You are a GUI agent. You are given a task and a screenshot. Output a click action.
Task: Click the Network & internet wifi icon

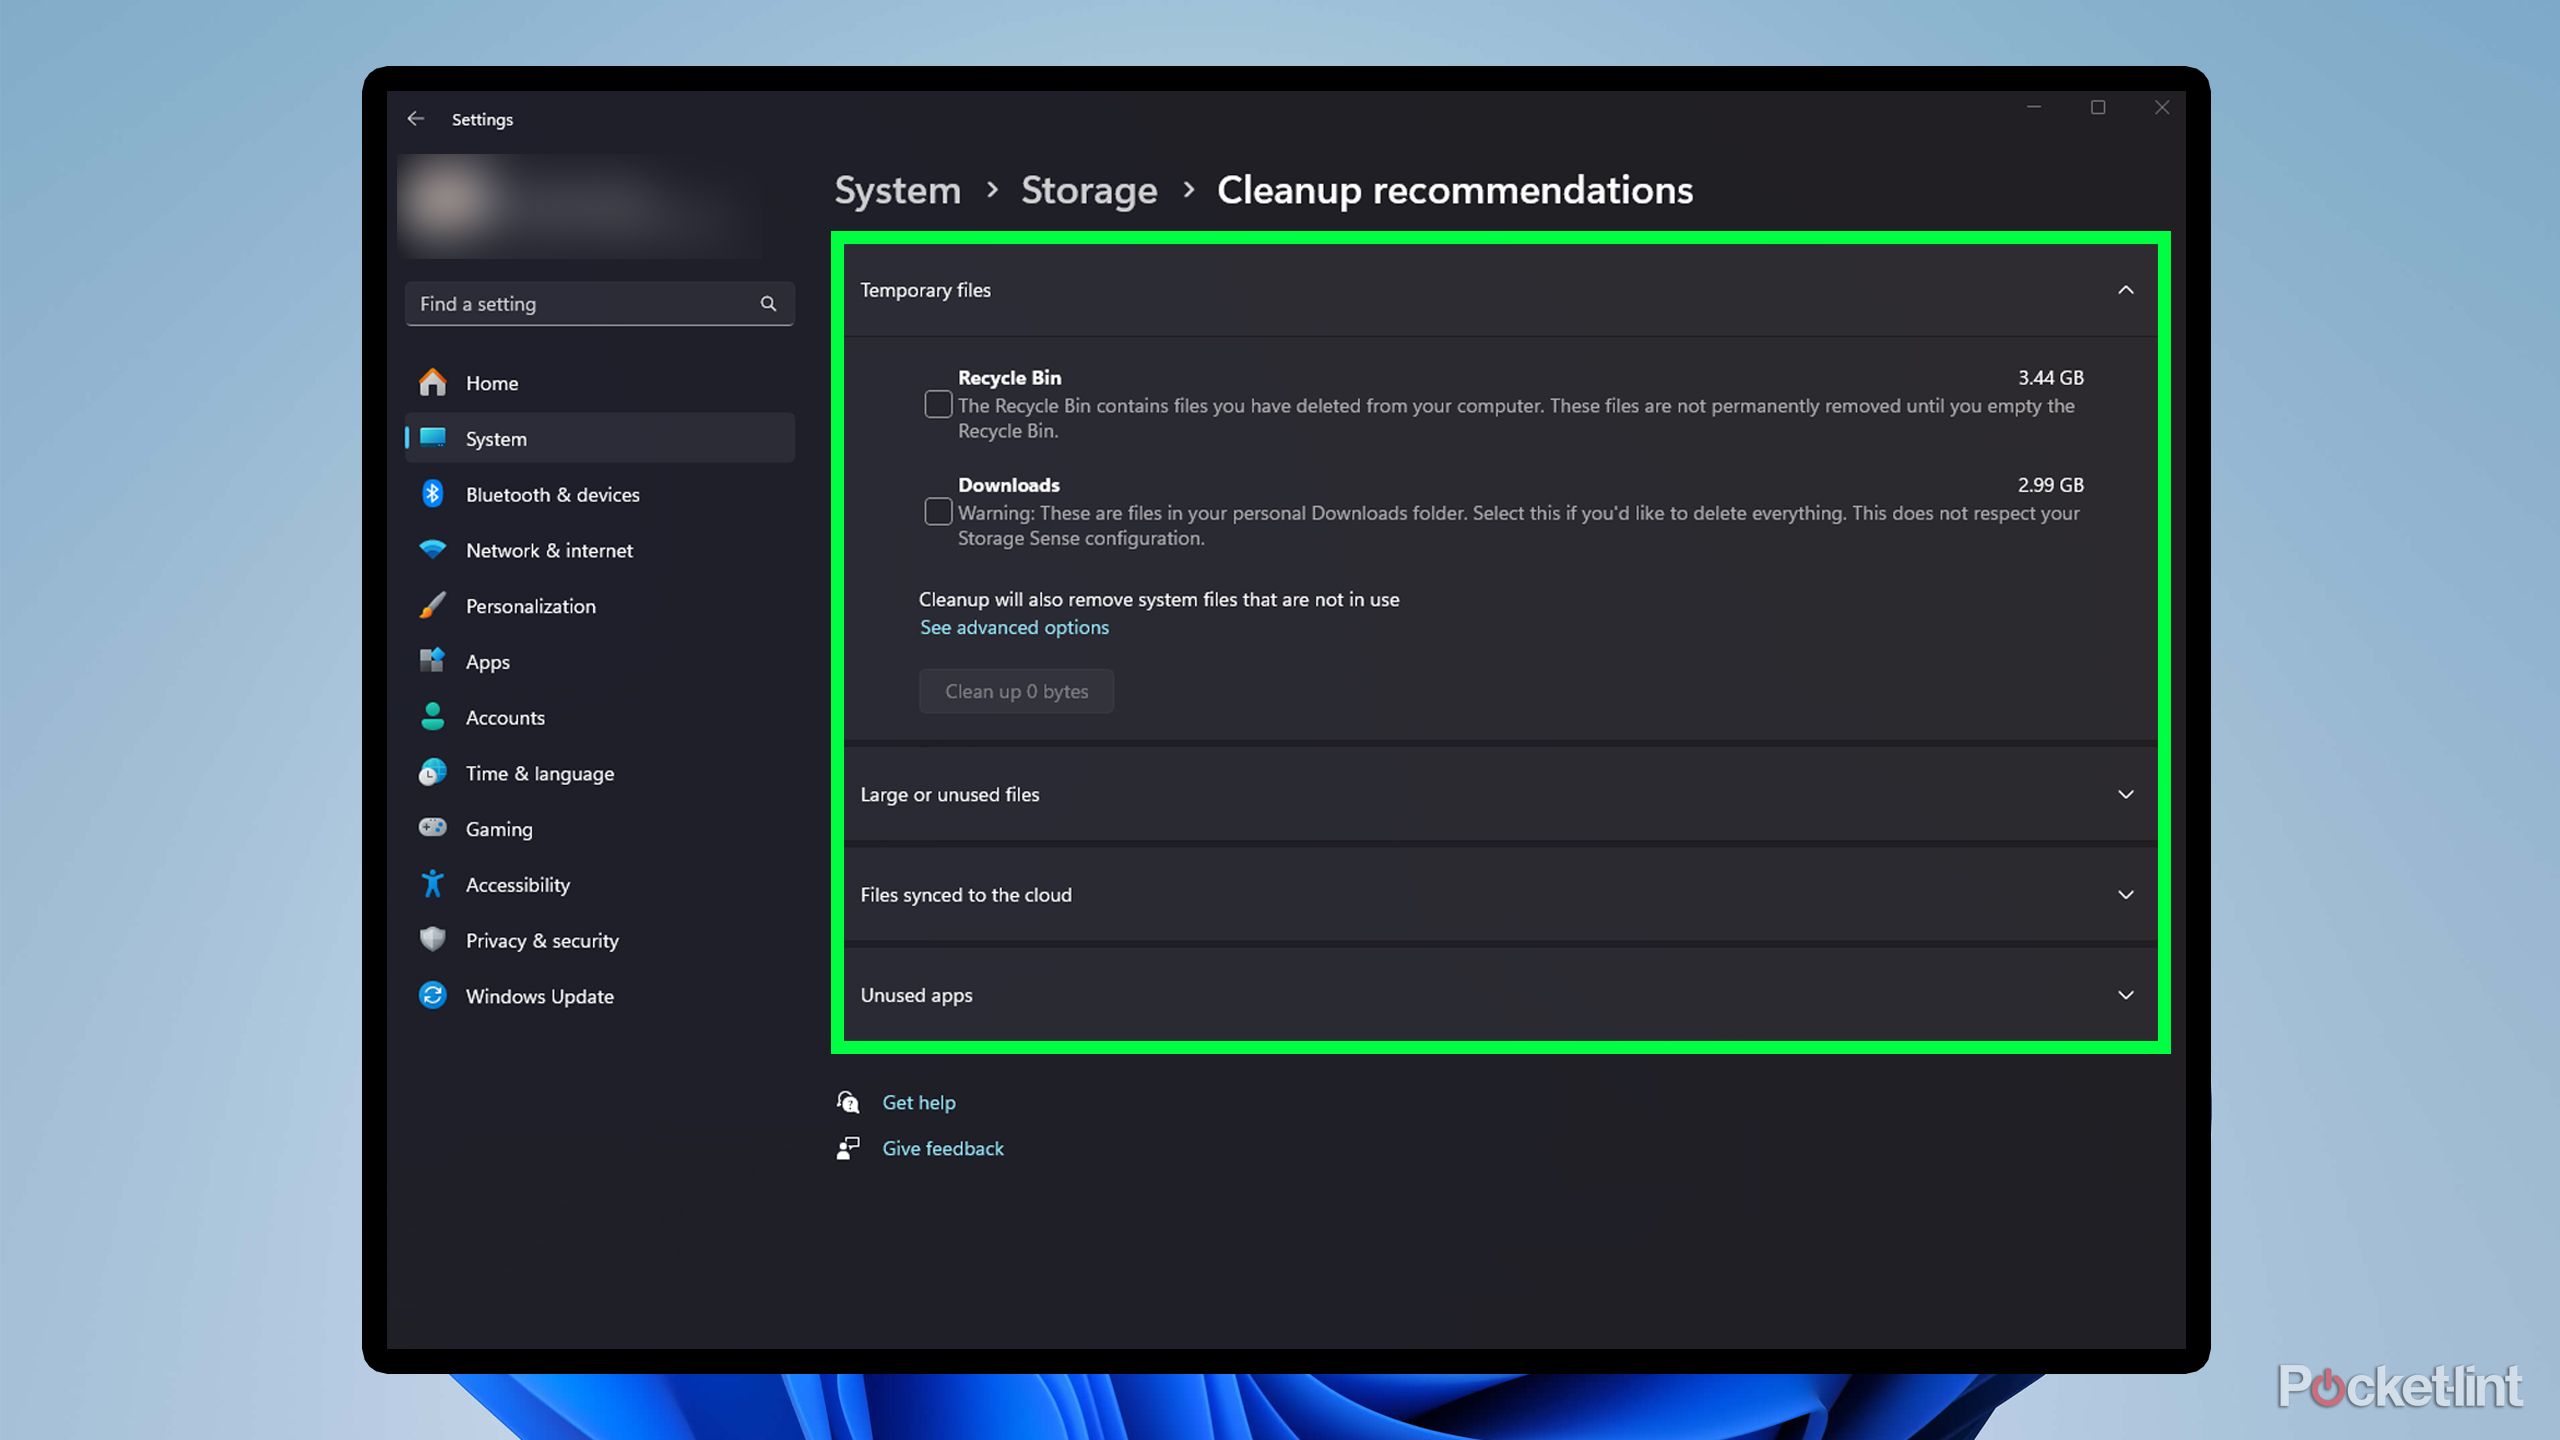coord(432,550)
